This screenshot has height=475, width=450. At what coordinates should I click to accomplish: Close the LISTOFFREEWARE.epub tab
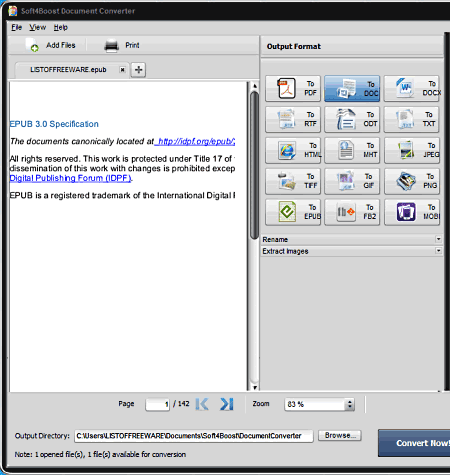point(122,70)
